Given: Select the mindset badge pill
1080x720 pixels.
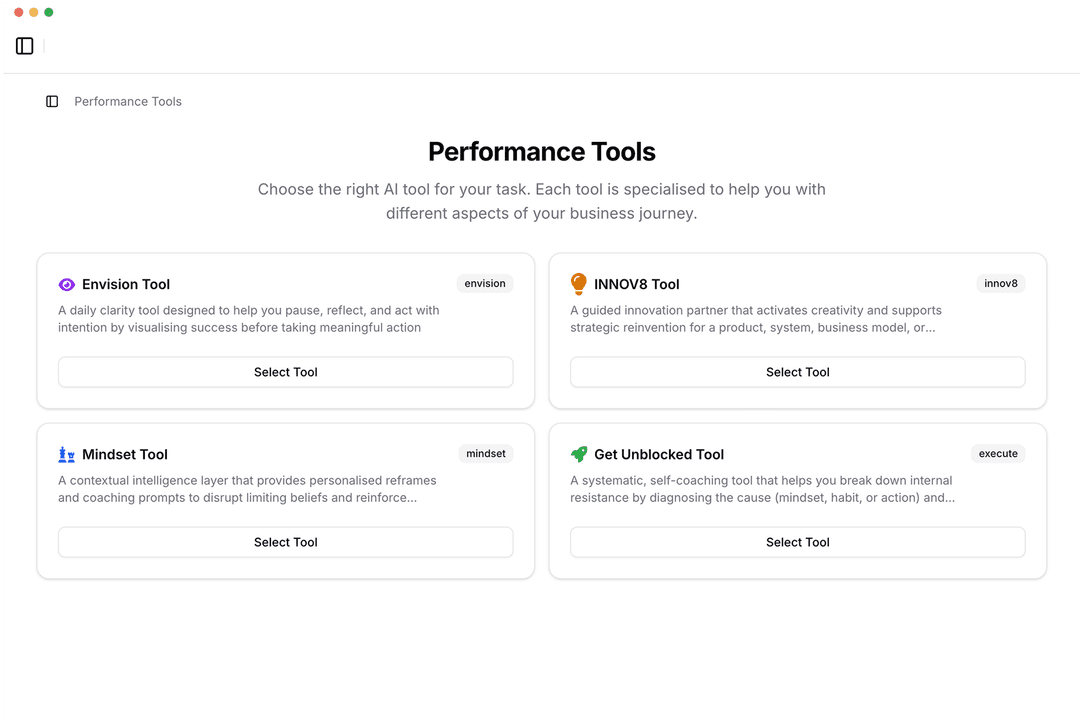Looking at the screenshot, I should point(485,453).
